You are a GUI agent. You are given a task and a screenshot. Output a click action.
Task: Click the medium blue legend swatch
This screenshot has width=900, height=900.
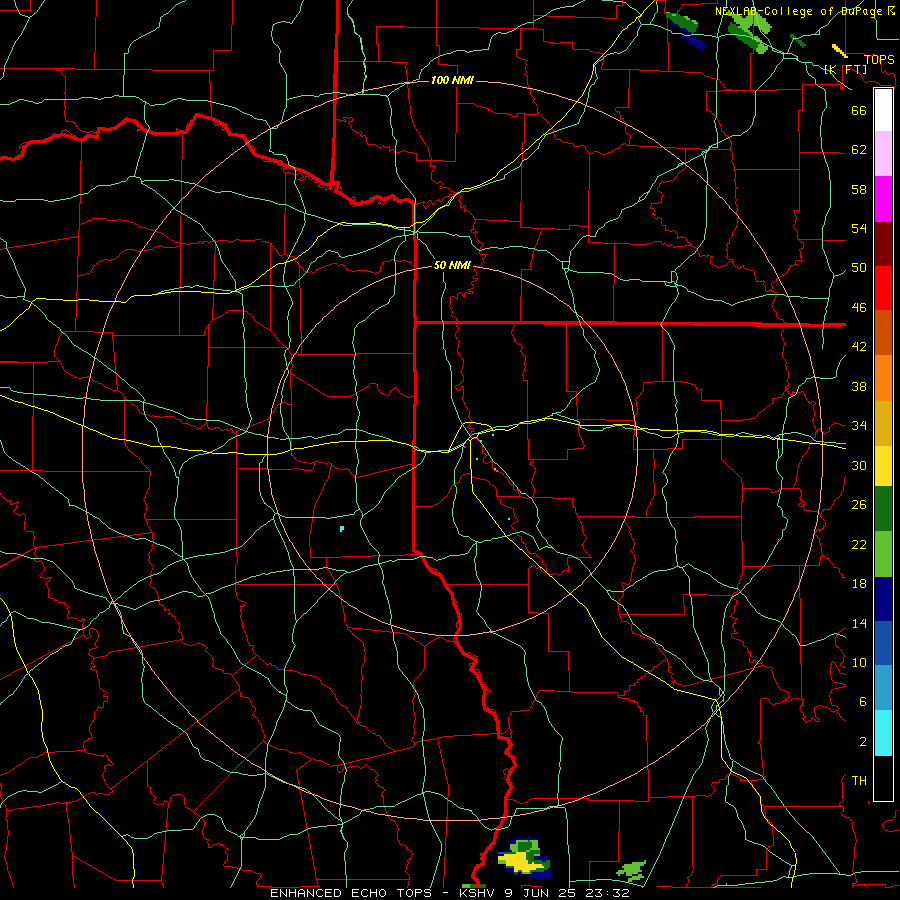(883, 643)
